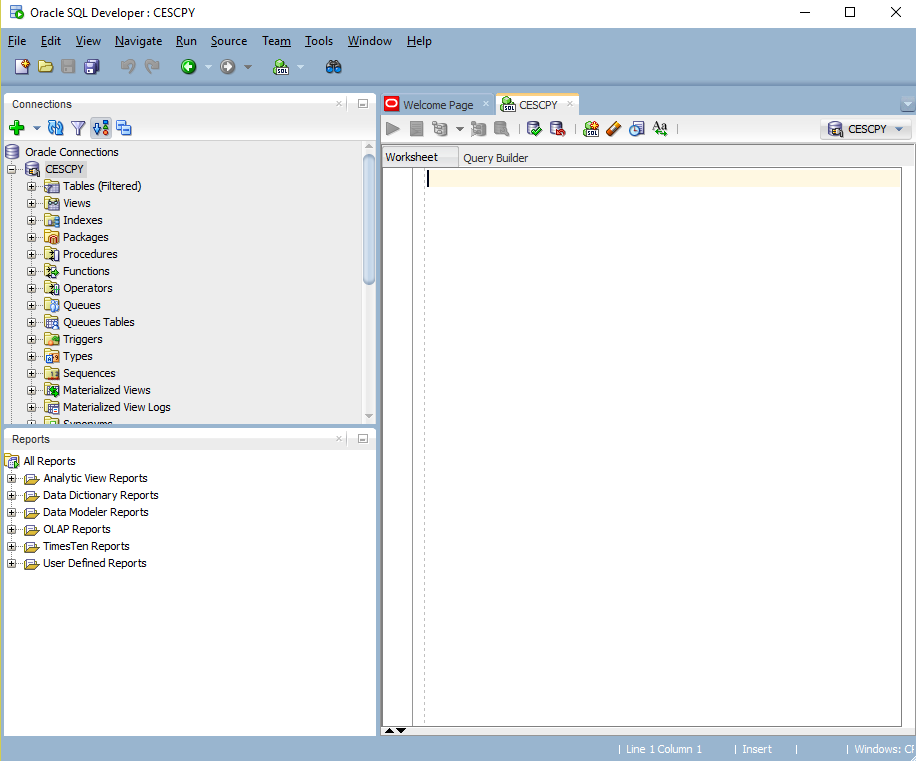The width and height of the screenshot is (916, 761).
Task: Click the Commit icon
Action: pyautogui.click(x=534, y=128)
